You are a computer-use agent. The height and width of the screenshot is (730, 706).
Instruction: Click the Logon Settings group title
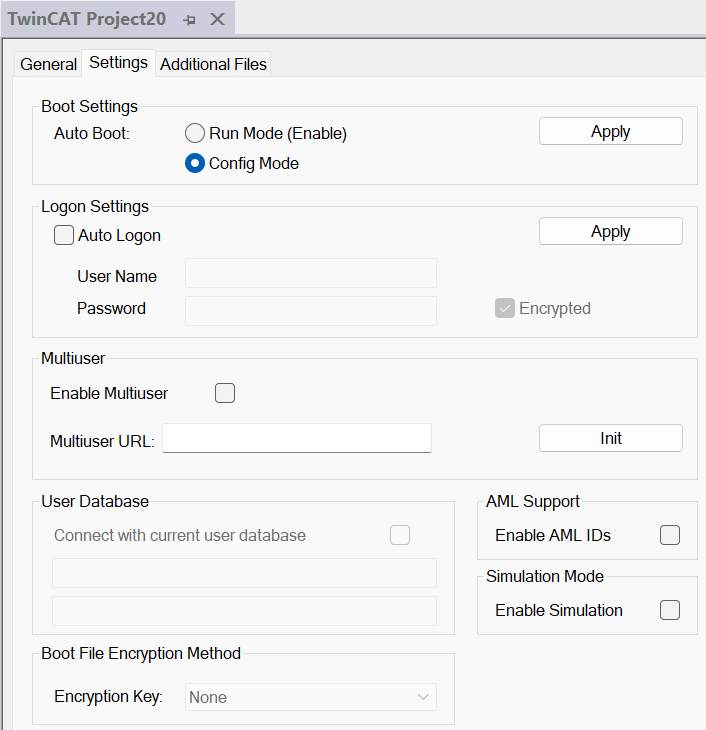coord(95,207)
